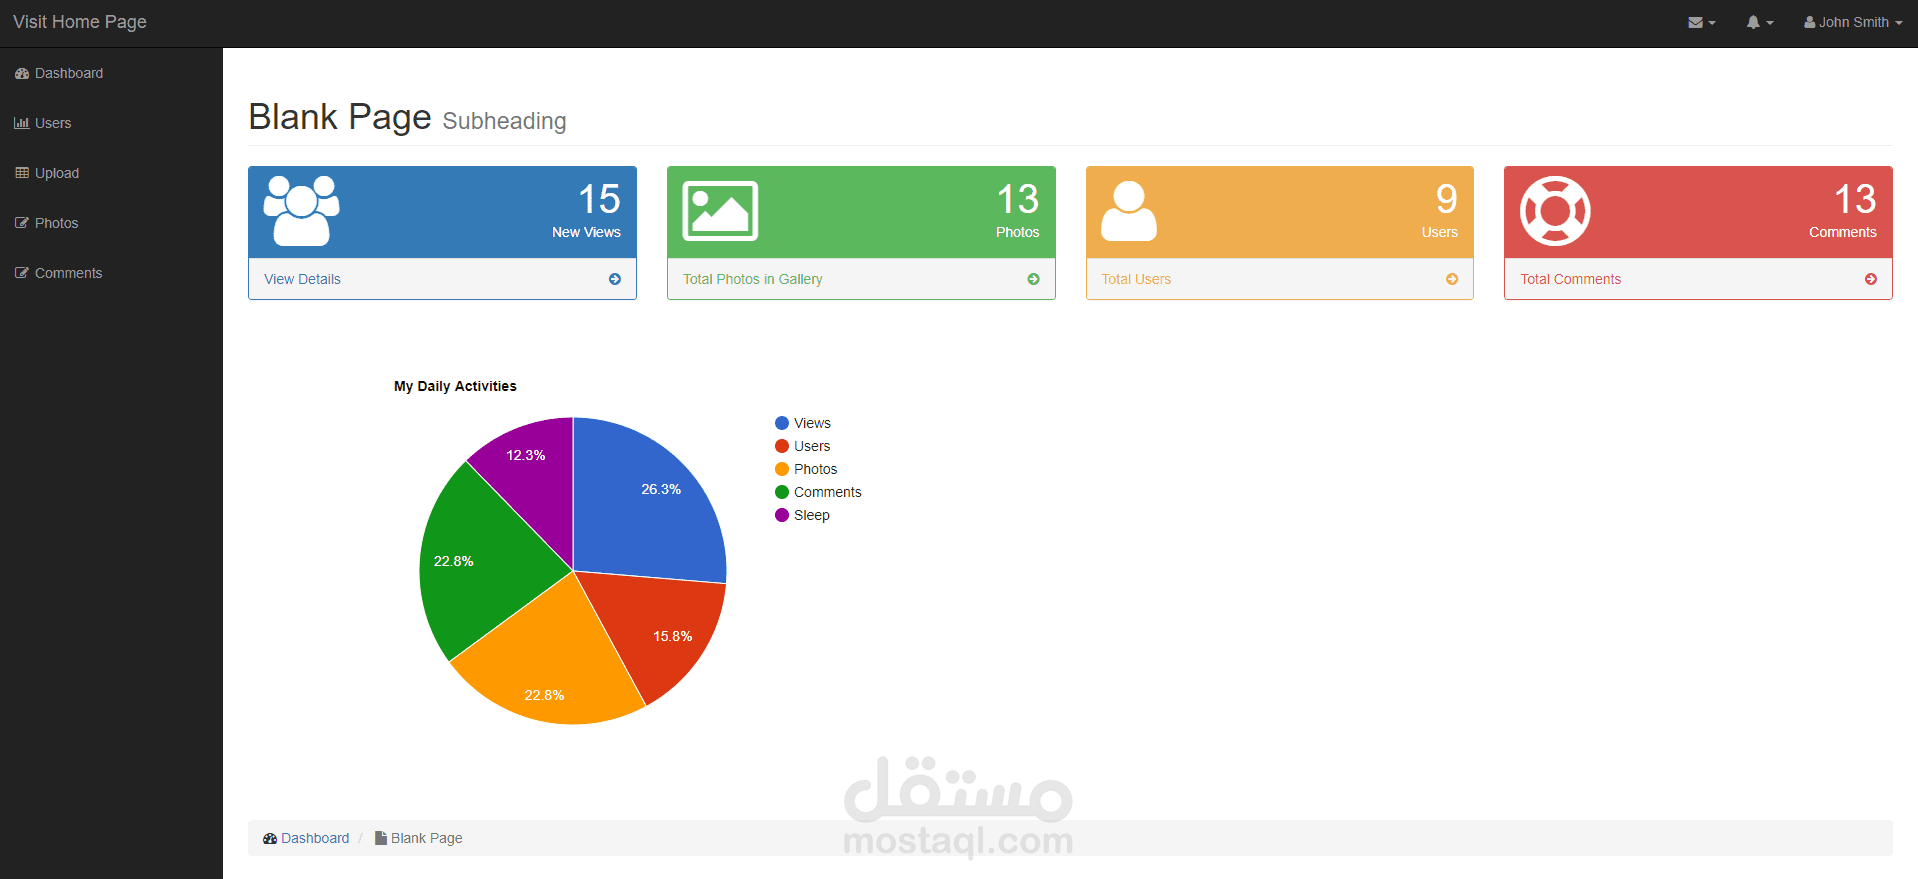1918x879 pixels.
Task: Select Upload in the sidebar
Action: (x=47, y=173)
